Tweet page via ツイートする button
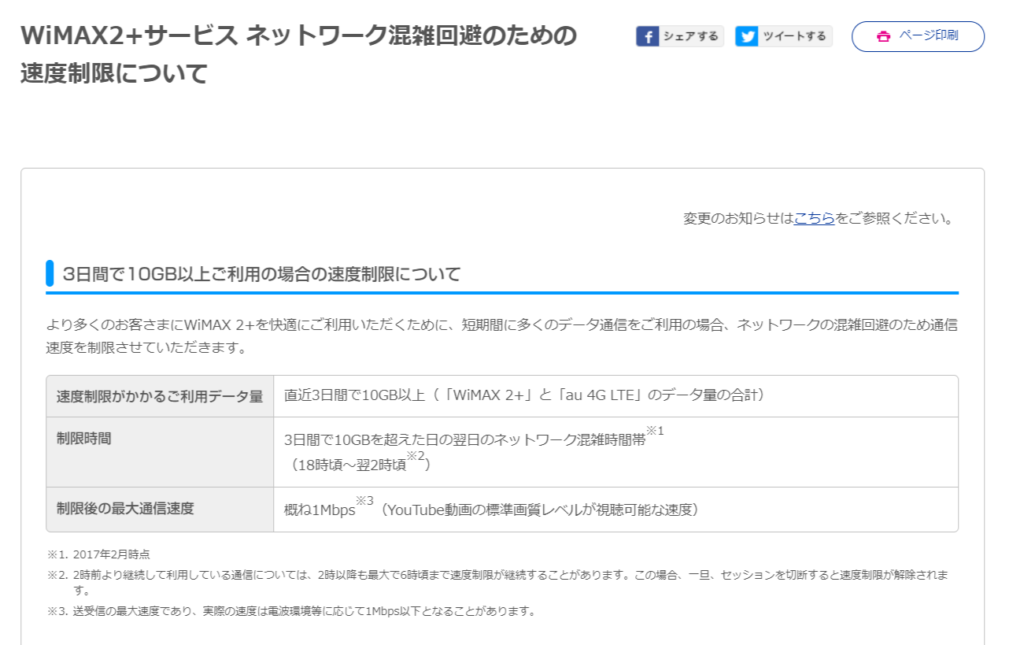 783,37
